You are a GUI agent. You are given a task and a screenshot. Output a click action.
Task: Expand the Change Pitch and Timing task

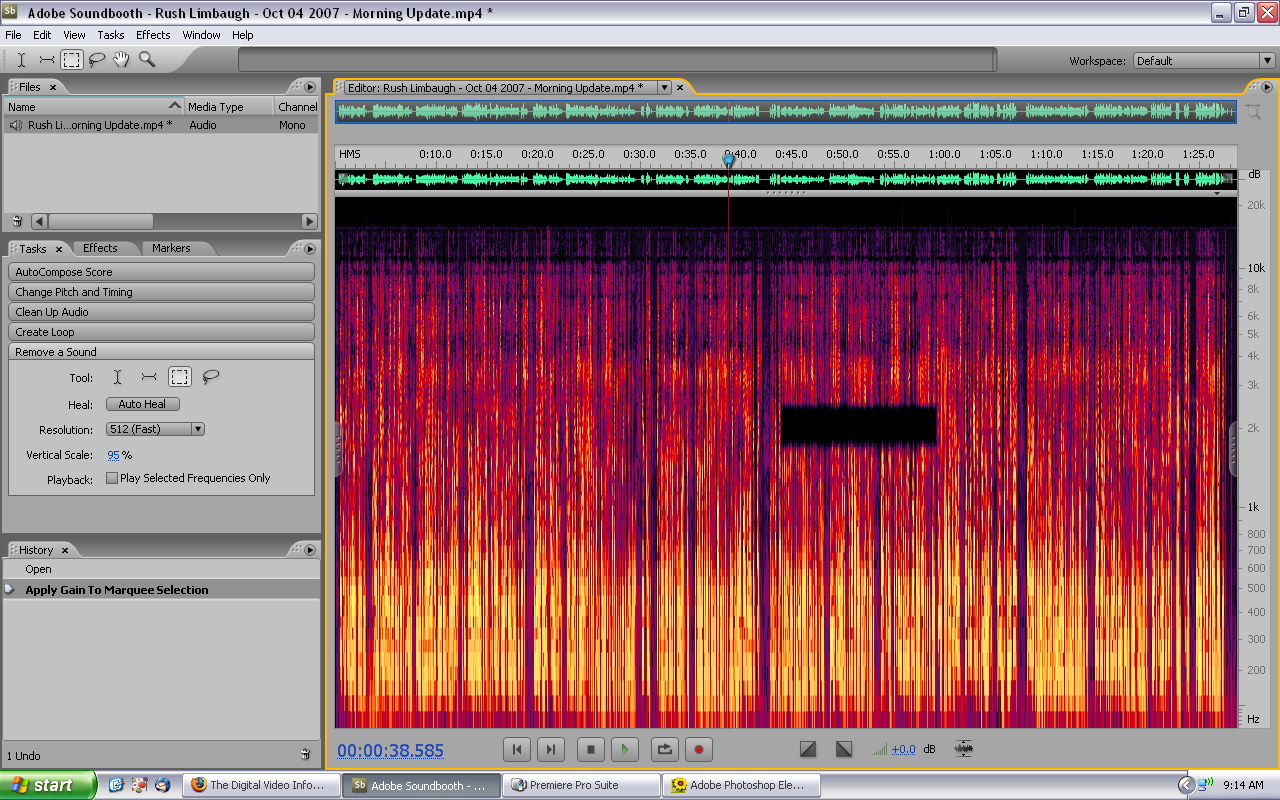161,292
